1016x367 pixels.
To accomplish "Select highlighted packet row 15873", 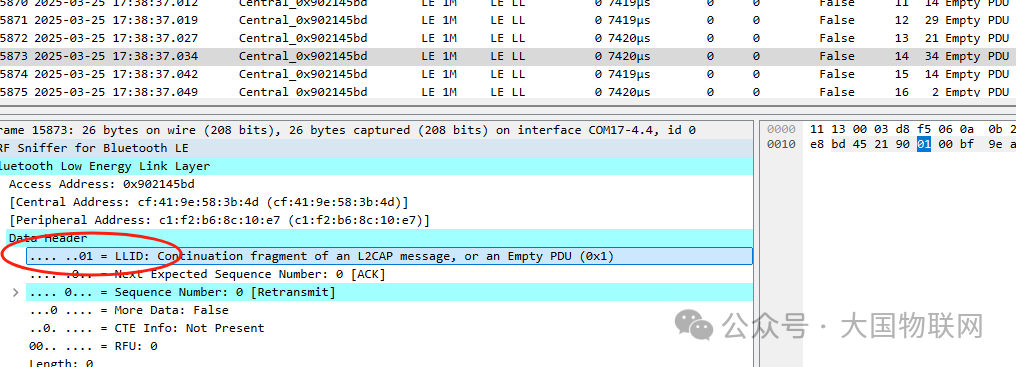I will click(508, 56).
